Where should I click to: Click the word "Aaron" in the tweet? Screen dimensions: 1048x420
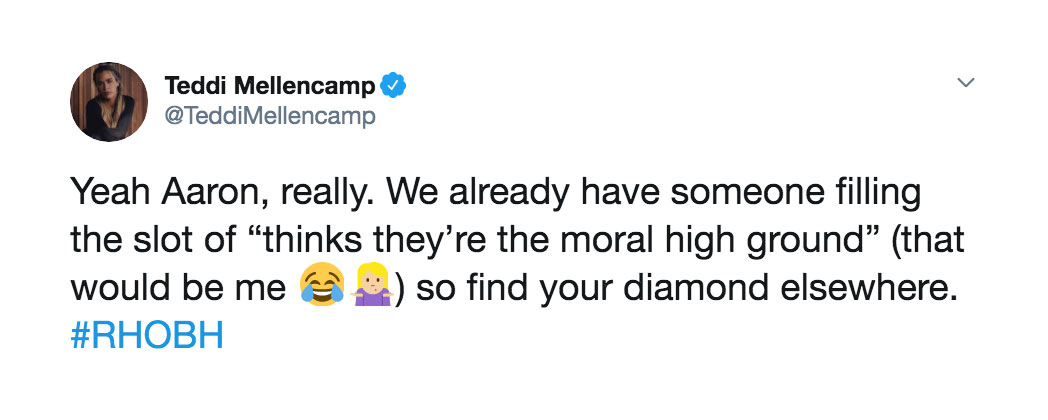tap(208, 190)
